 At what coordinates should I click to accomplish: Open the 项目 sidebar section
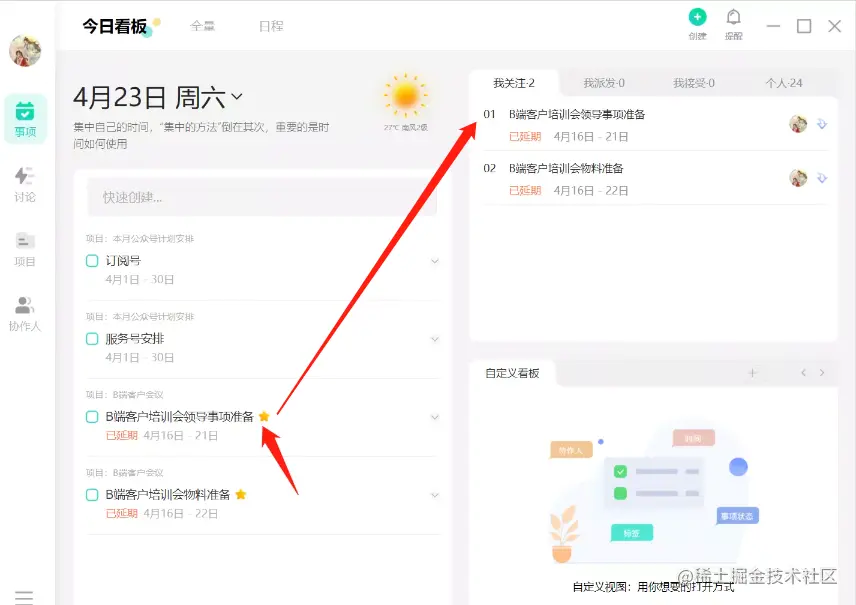tap(25, 250)
